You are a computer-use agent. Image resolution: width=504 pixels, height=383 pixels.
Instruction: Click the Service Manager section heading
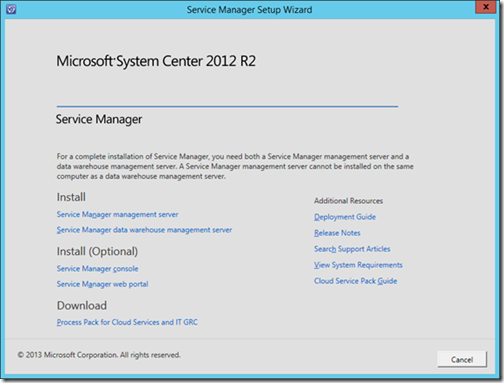point(99,119)
